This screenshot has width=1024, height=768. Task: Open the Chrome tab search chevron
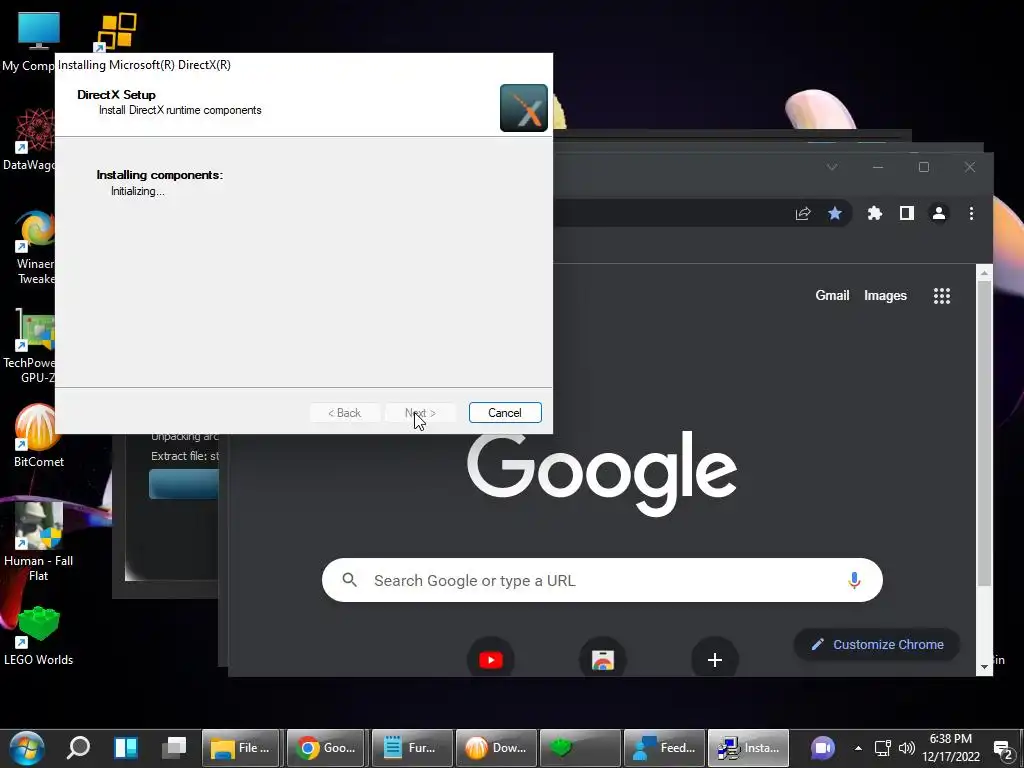coord(831,167)
